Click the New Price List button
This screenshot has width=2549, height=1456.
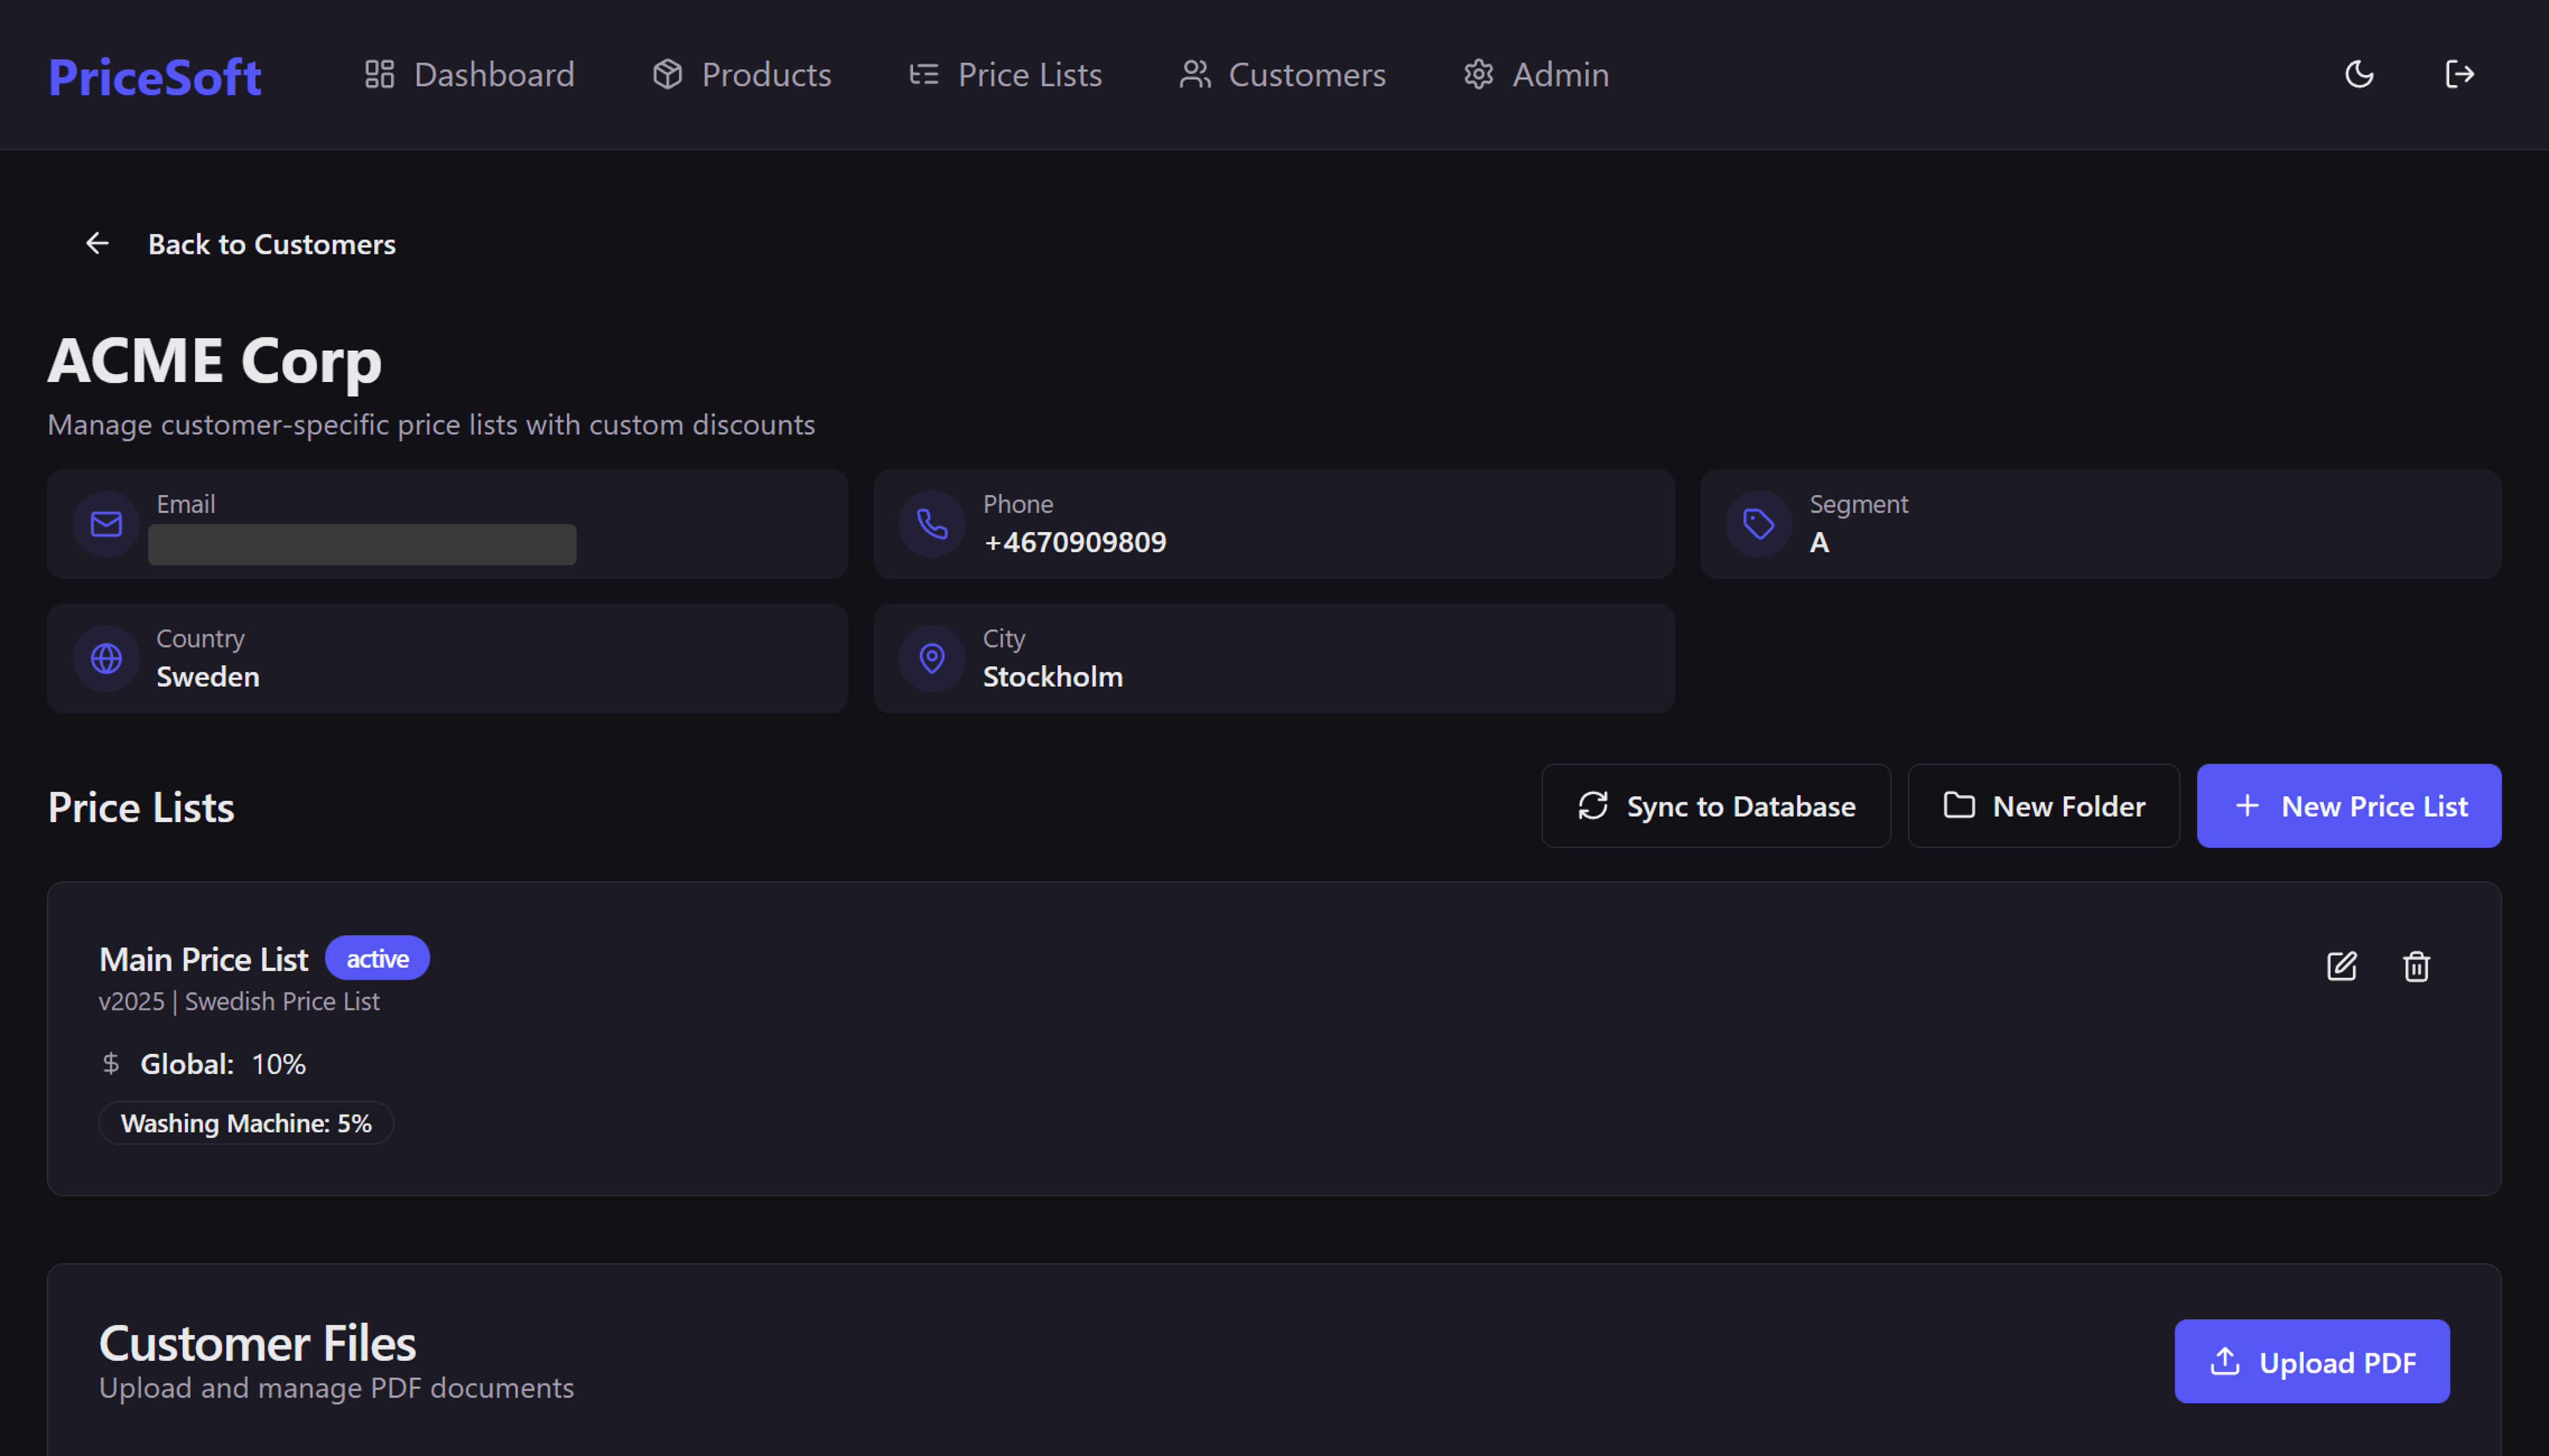click(2348, 806)
